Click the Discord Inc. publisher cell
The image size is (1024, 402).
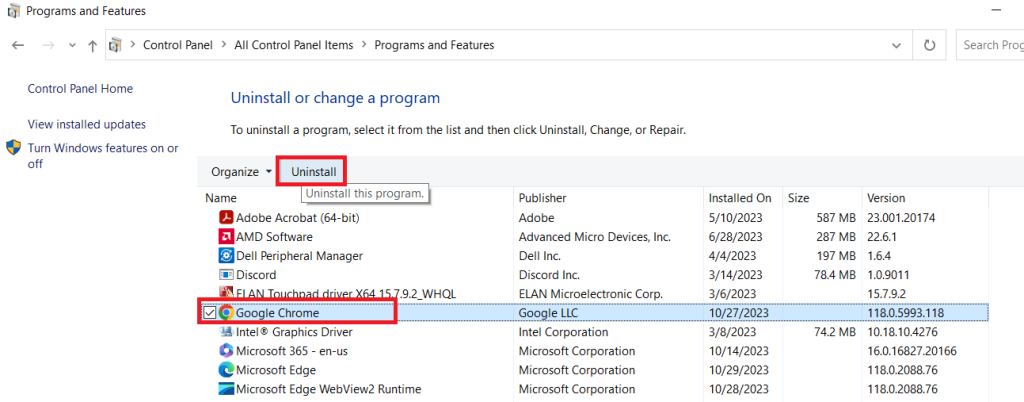click(x=549, y=275)
